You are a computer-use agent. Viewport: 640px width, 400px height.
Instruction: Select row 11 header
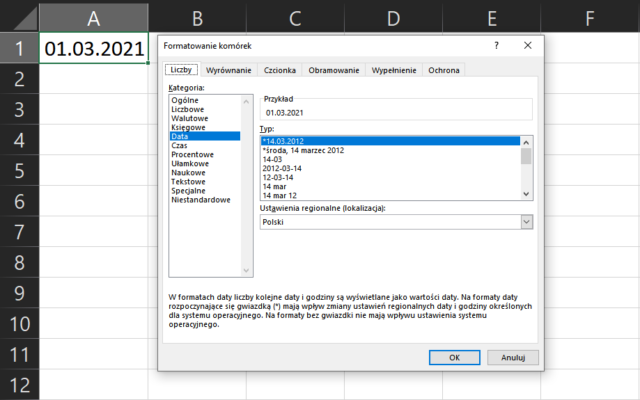click(x=19, y=354)
